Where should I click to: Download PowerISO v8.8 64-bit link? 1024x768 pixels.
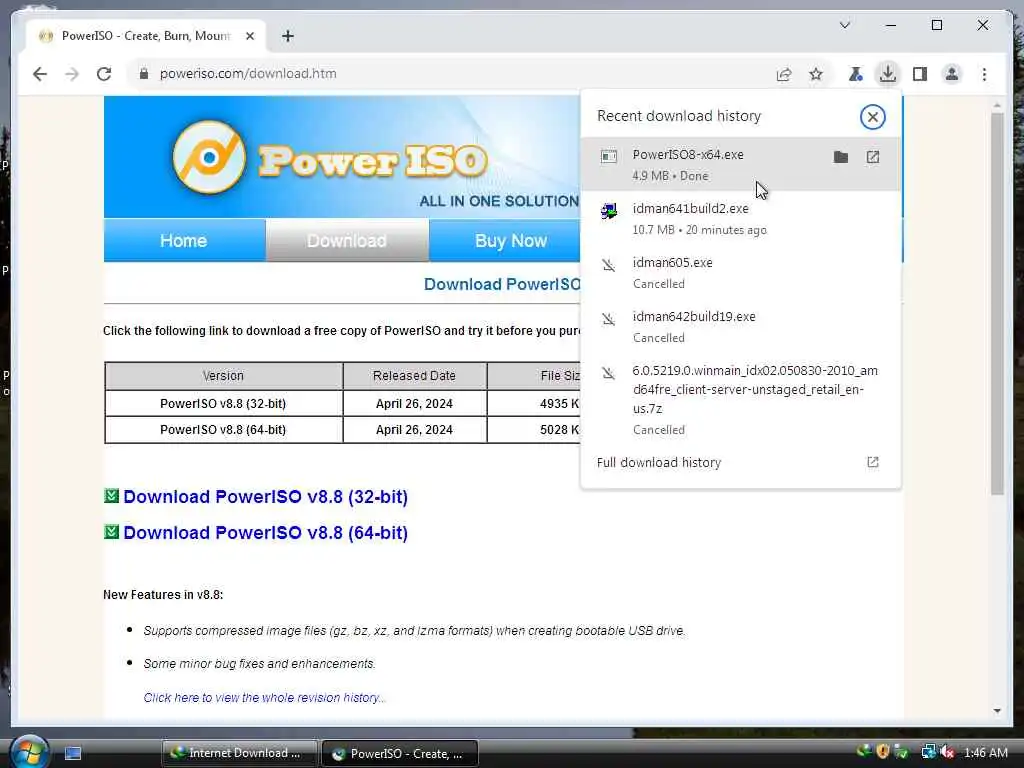coord(265,533)
